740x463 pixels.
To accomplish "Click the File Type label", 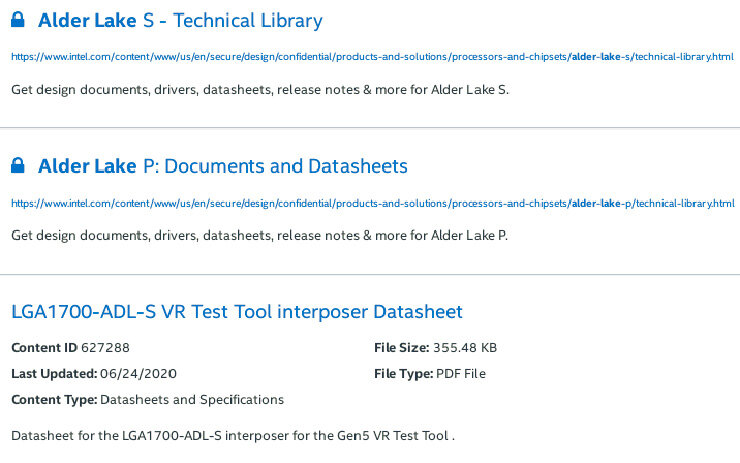I will click(404, 374).
